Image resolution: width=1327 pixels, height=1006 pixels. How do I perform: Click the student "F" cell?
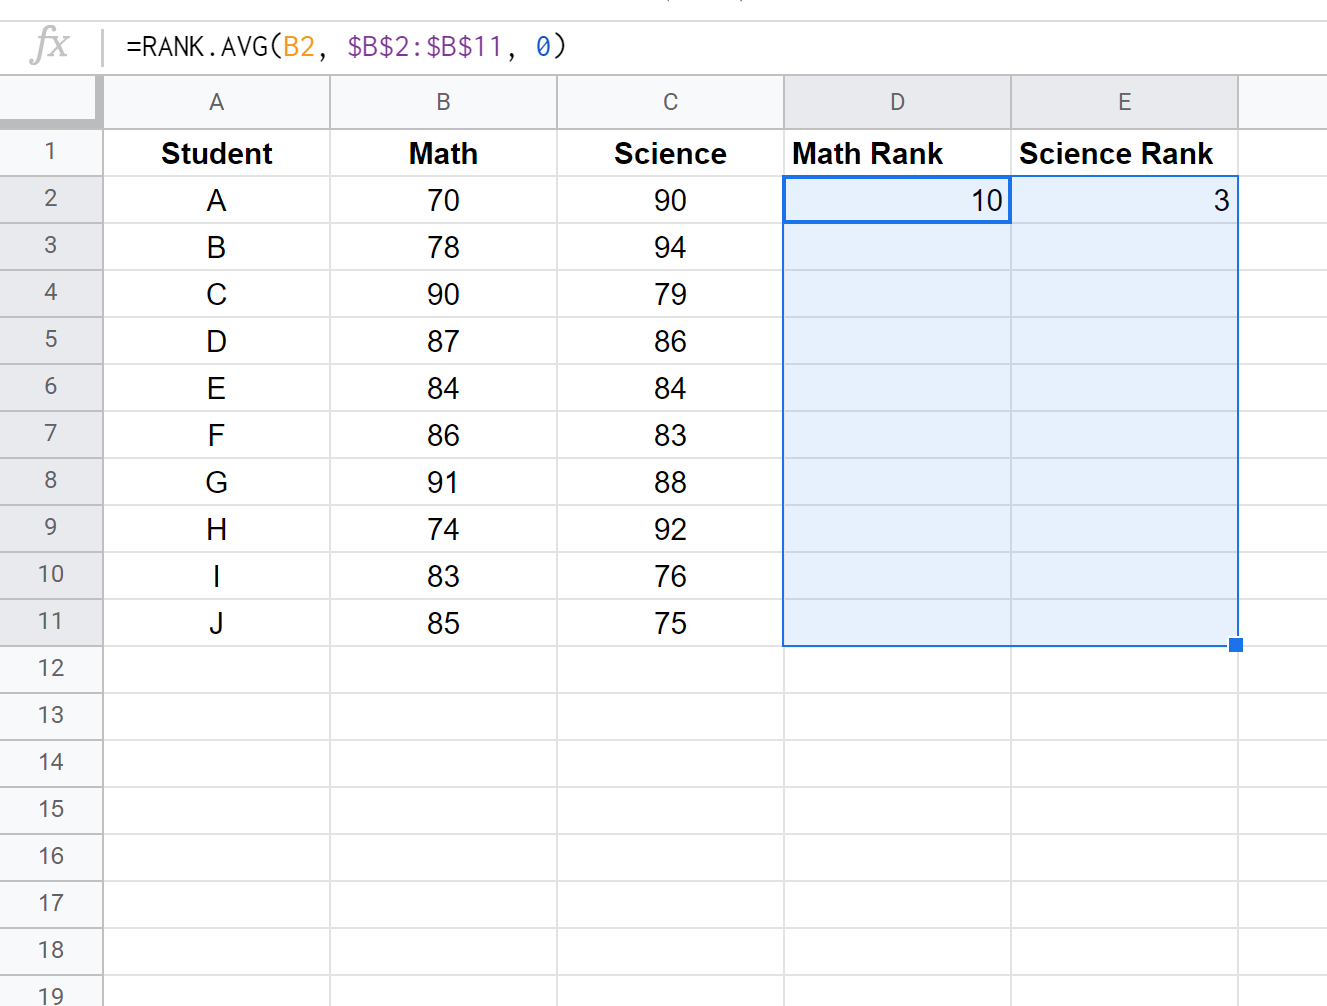(x=216, y=435)
